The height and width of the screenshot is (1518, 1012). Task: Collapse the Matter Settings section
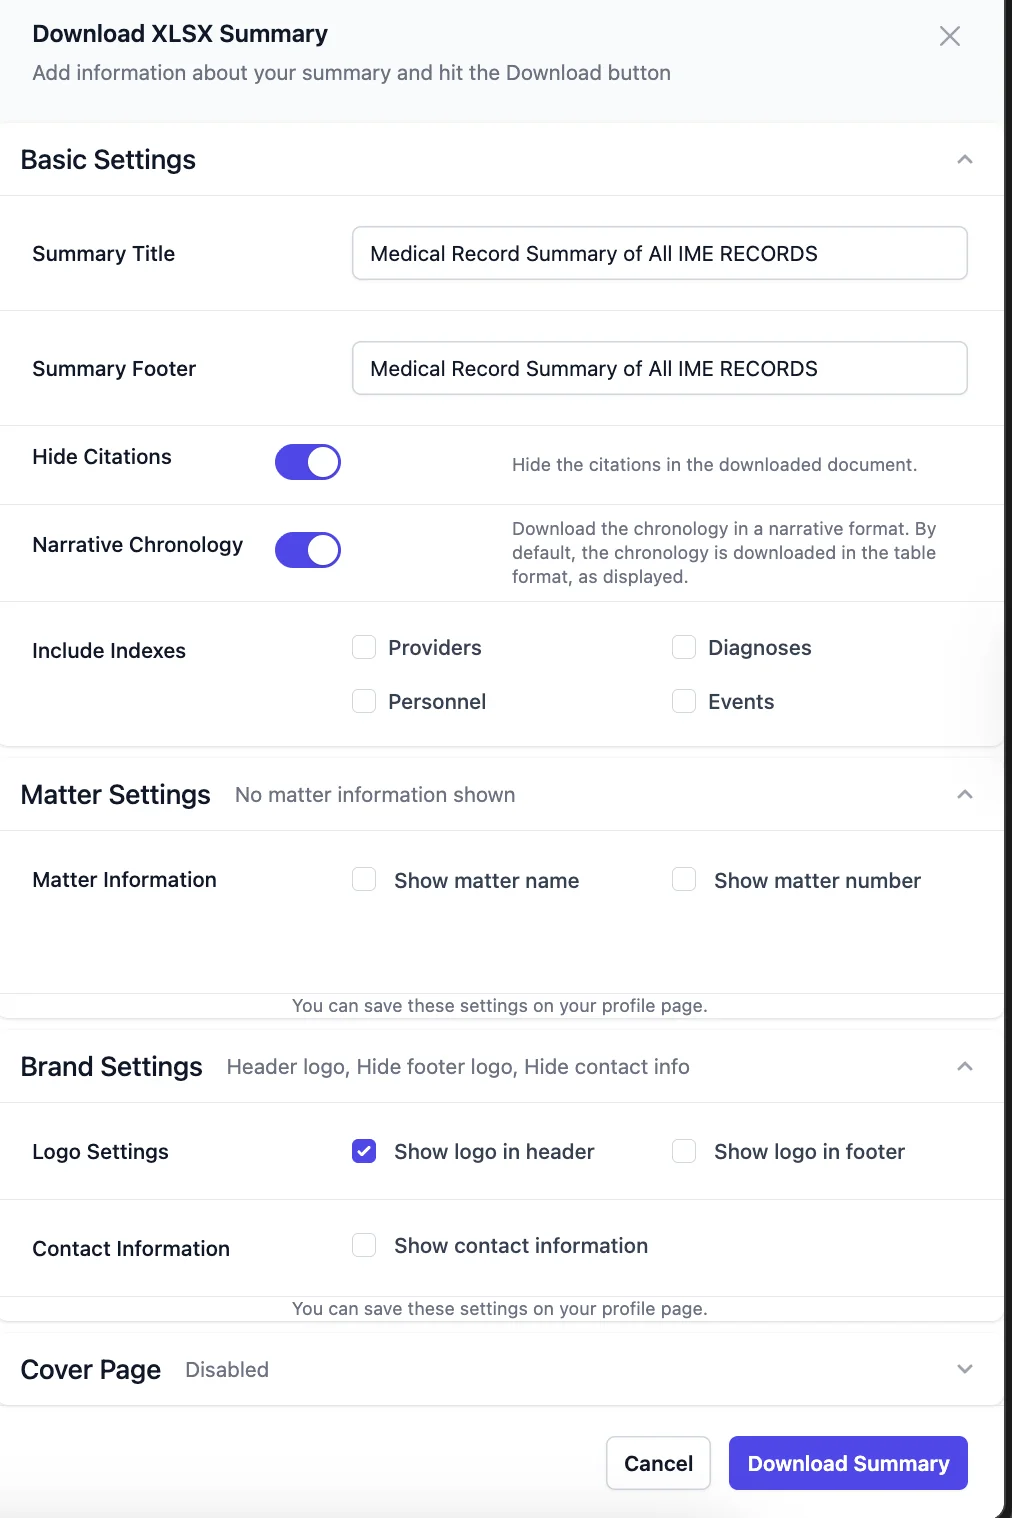click(x=965, y=795)
